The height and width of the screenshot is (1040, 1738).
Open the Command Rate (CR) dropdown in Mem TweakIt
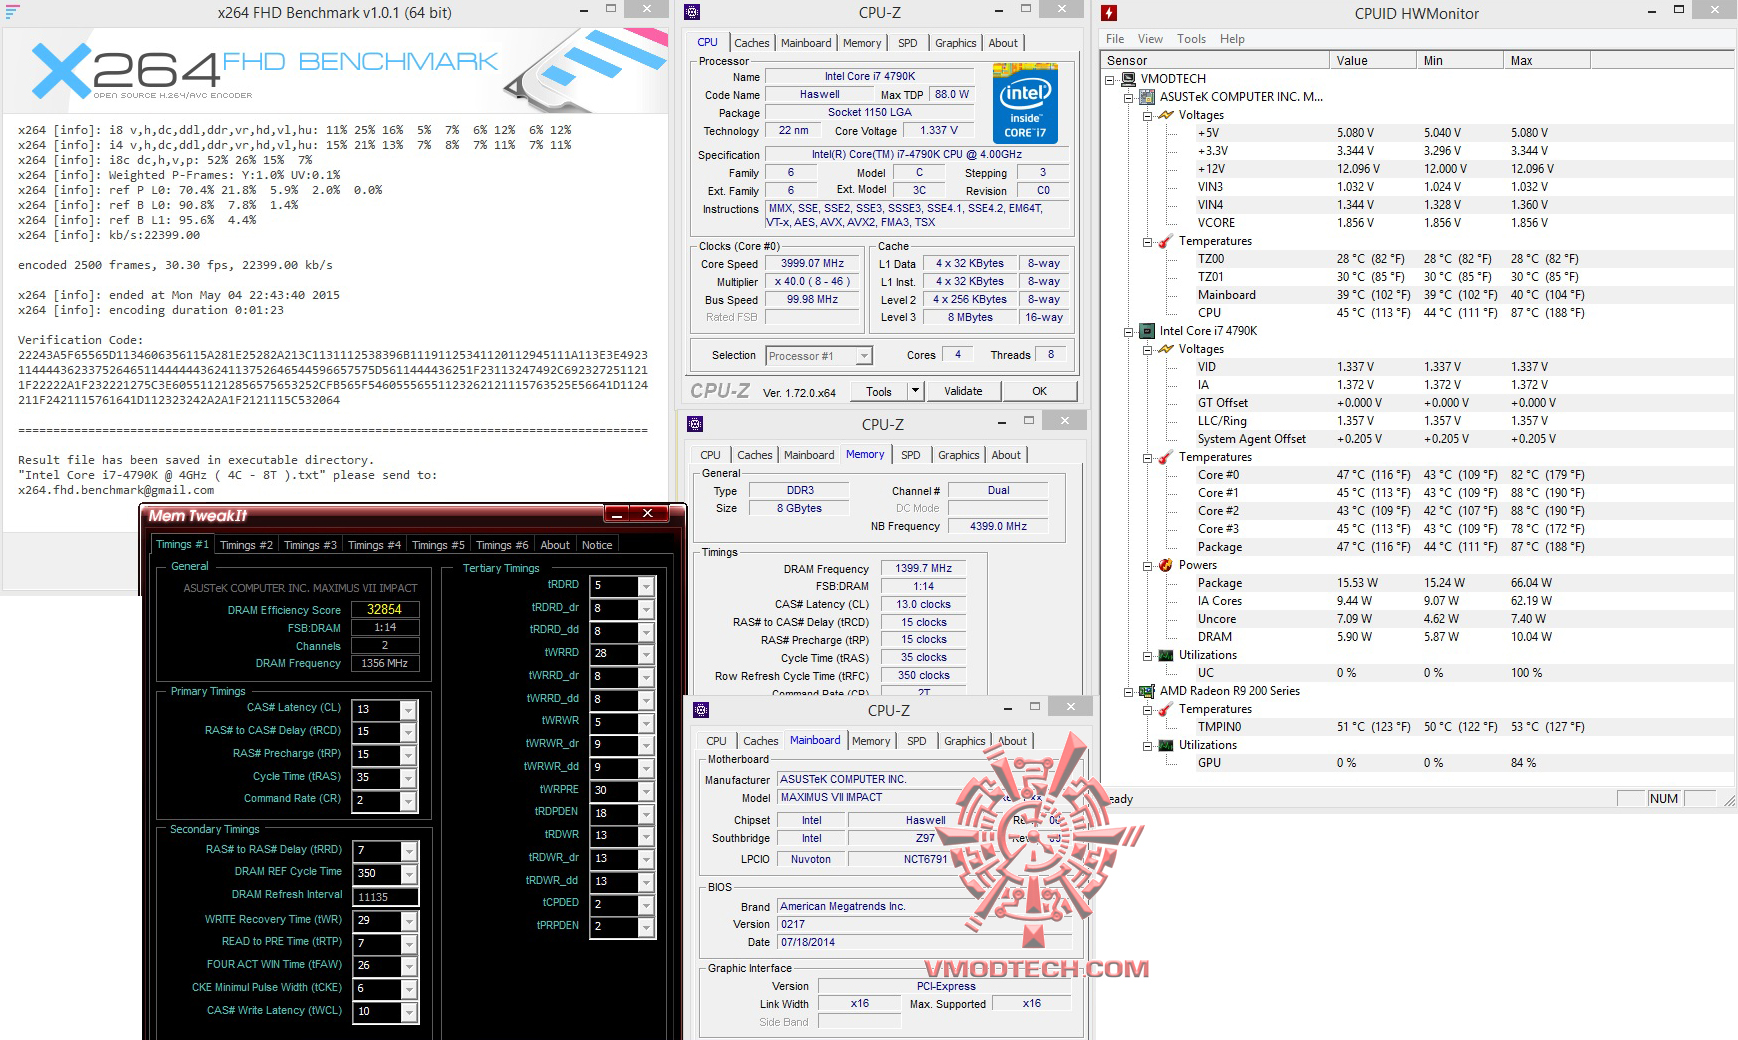coord(408,801)
